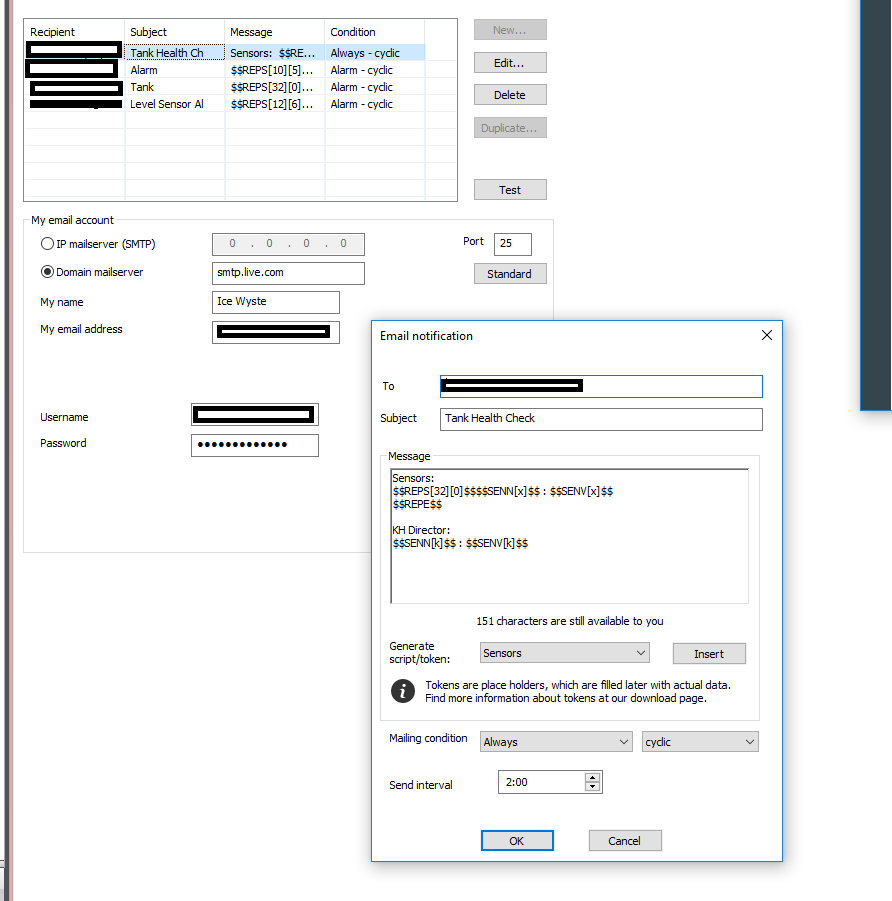This screenshot has width=892, height=901.
Task: Click the Delete button
Action: pos(510,95)
